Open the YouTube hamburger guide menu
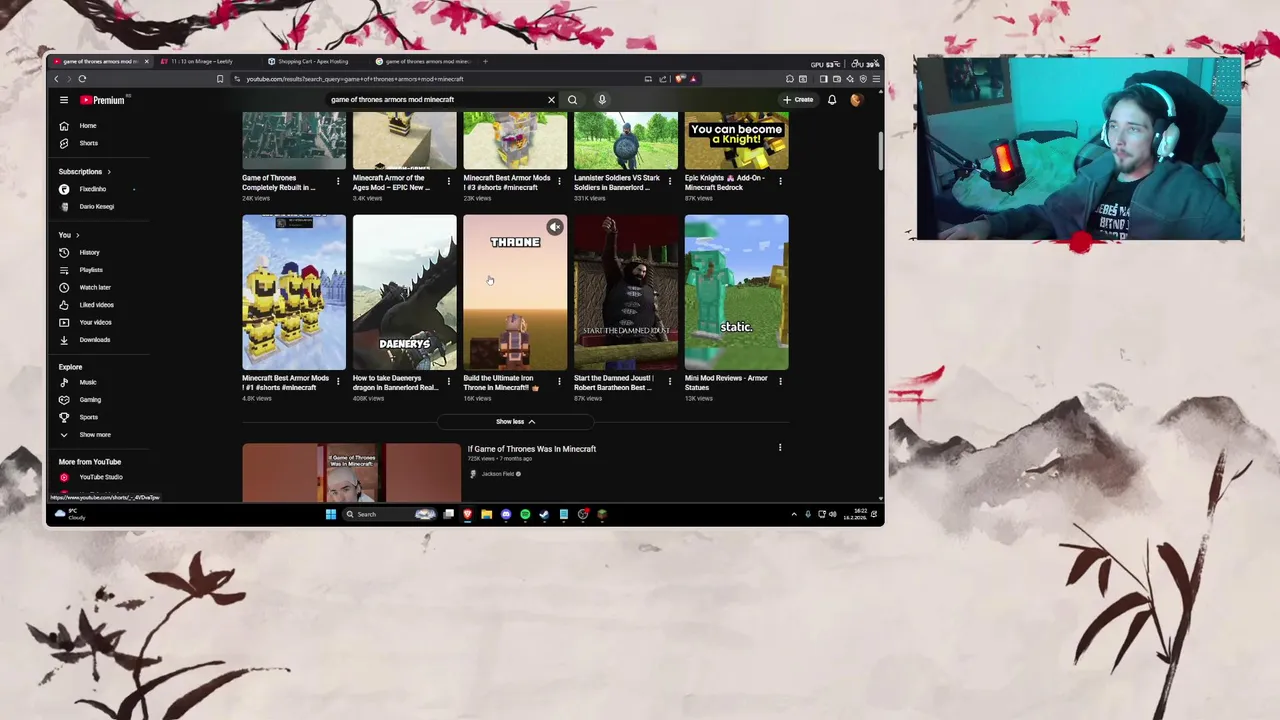The height and width of the screenshot is (720, 1280). click(x=63, y=100)
